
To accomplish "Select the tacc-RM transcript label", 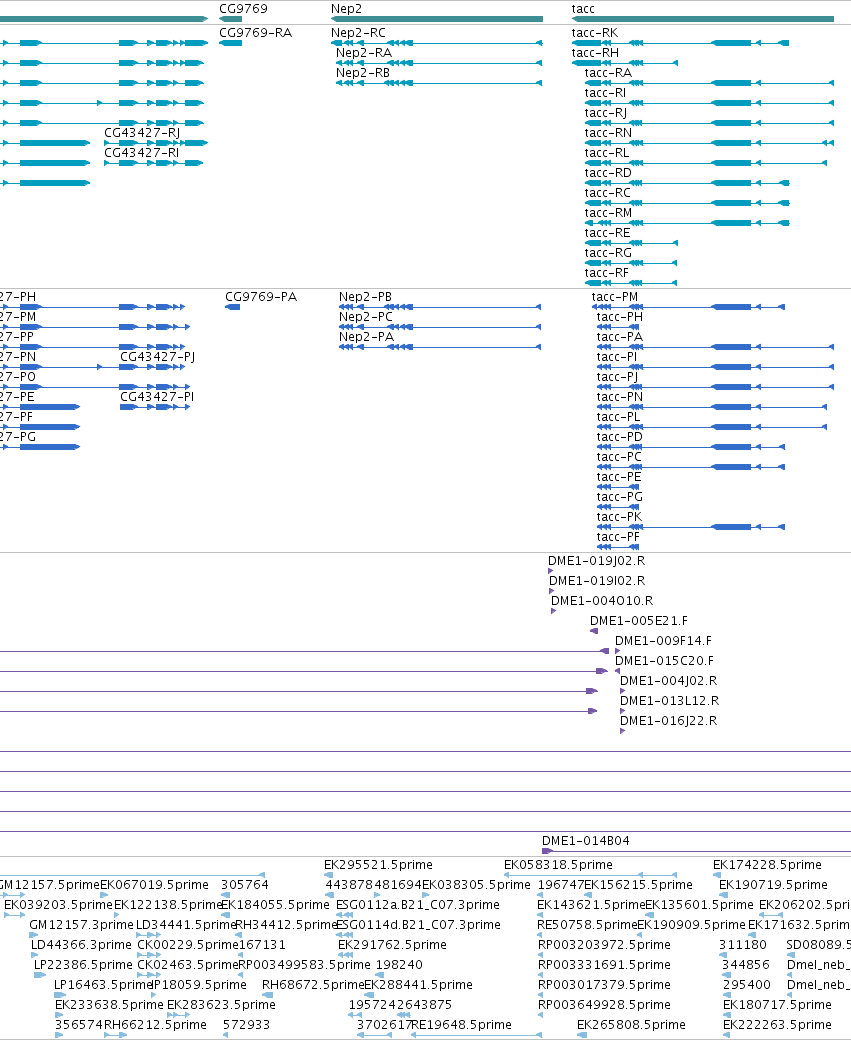I will point(608,212).
